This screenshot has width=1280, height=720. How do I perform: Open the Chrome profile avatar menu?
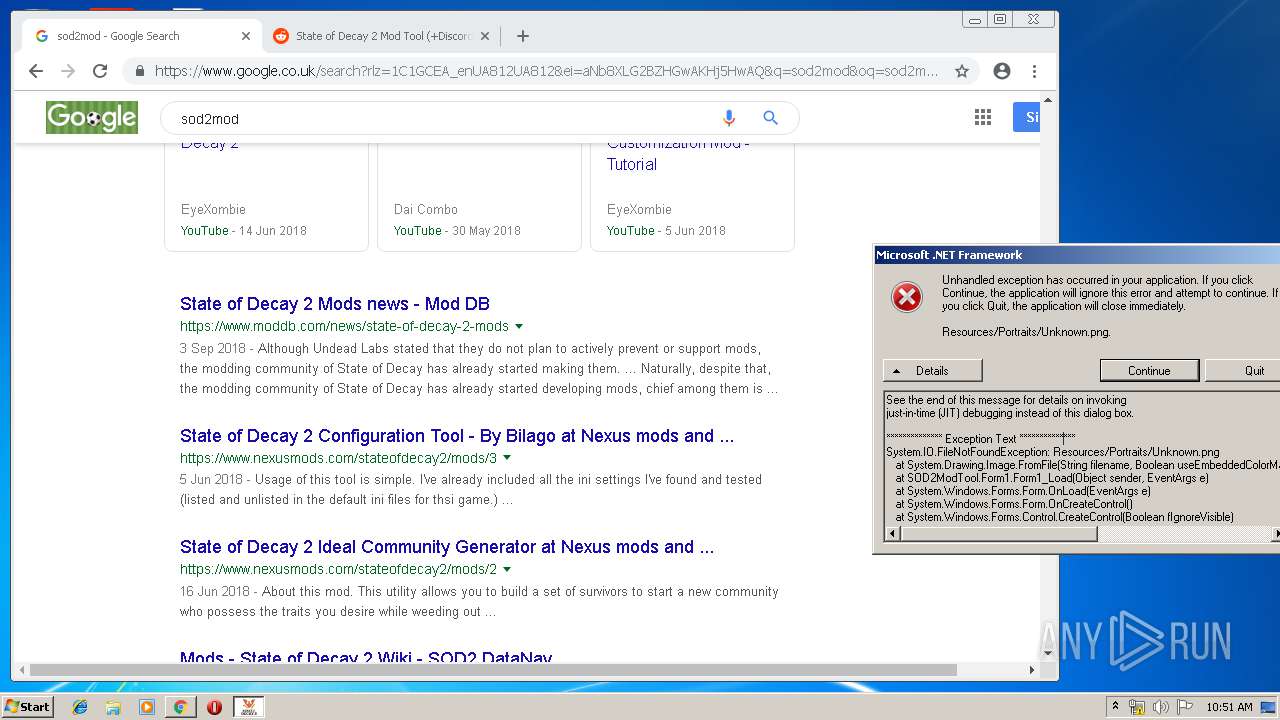1001,71
